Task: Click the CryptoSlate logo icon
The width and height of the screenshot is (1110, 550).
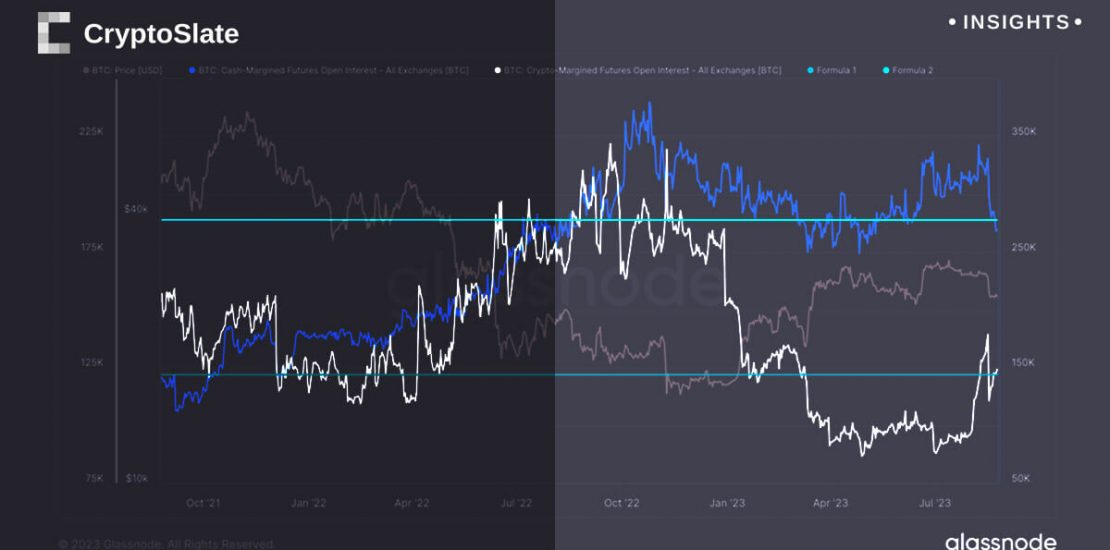Action: point(54,33)
